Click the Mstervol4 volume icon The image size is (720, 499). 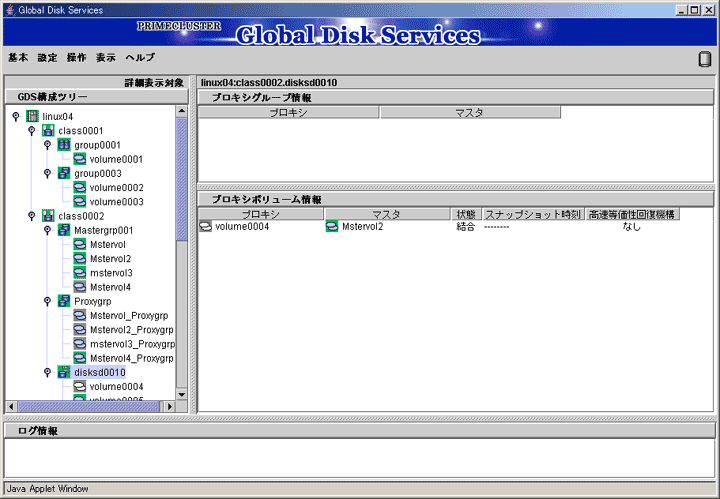click(79, 287)
